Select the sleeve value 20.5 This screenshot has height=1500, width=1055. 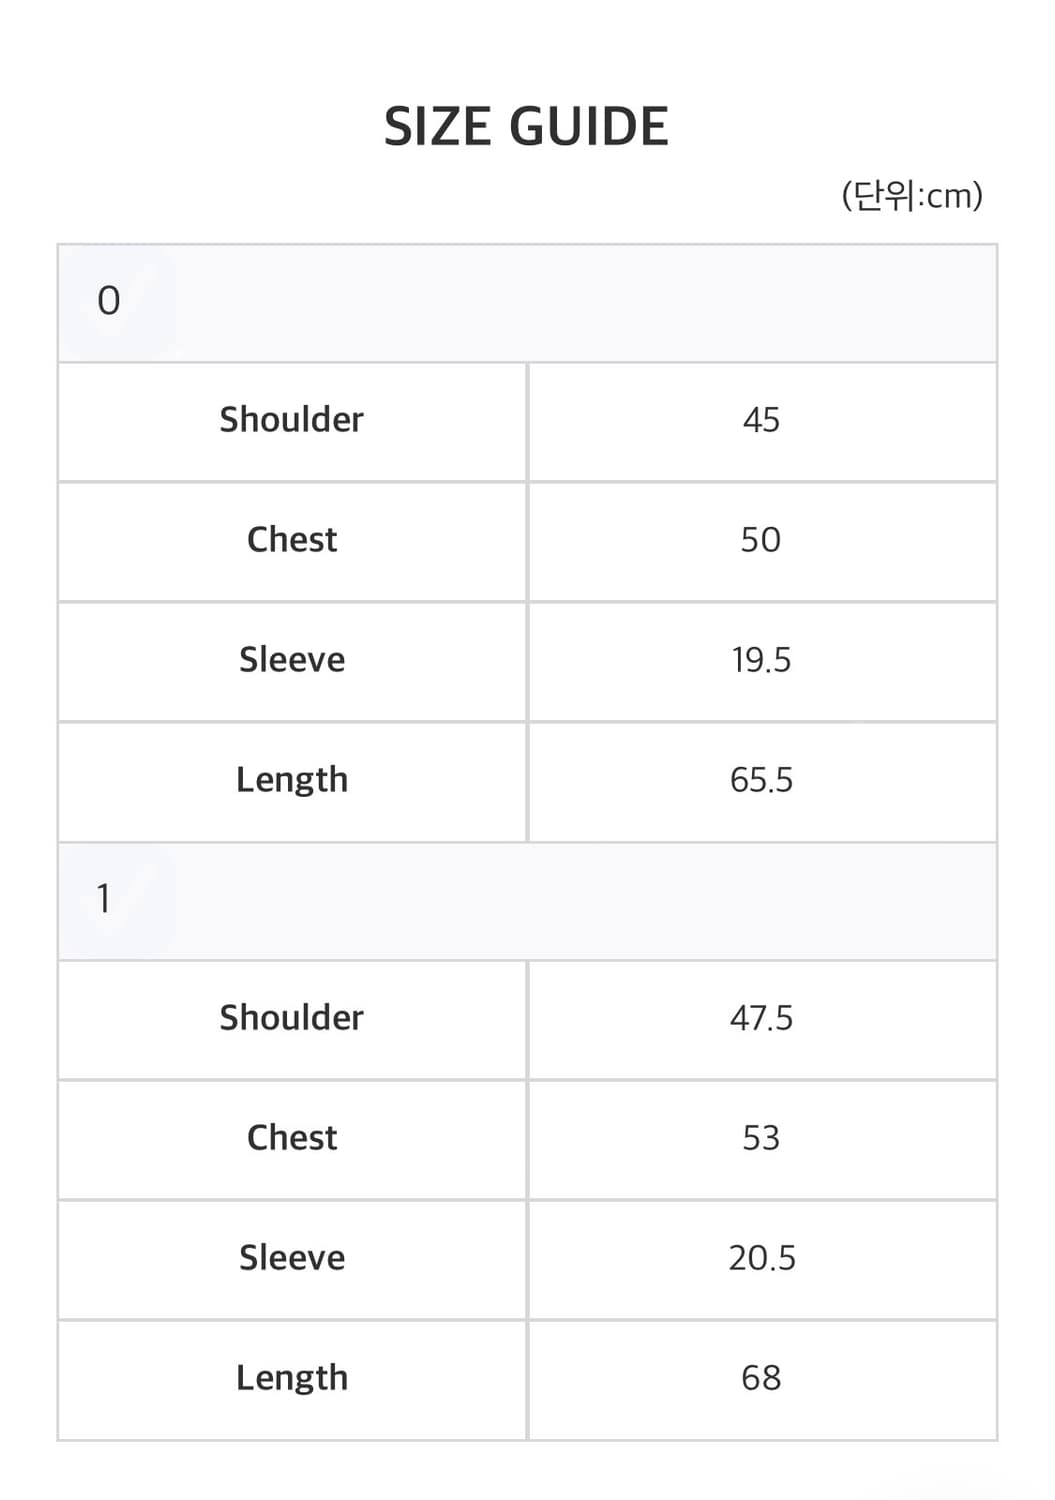[x=761, y=1258]
